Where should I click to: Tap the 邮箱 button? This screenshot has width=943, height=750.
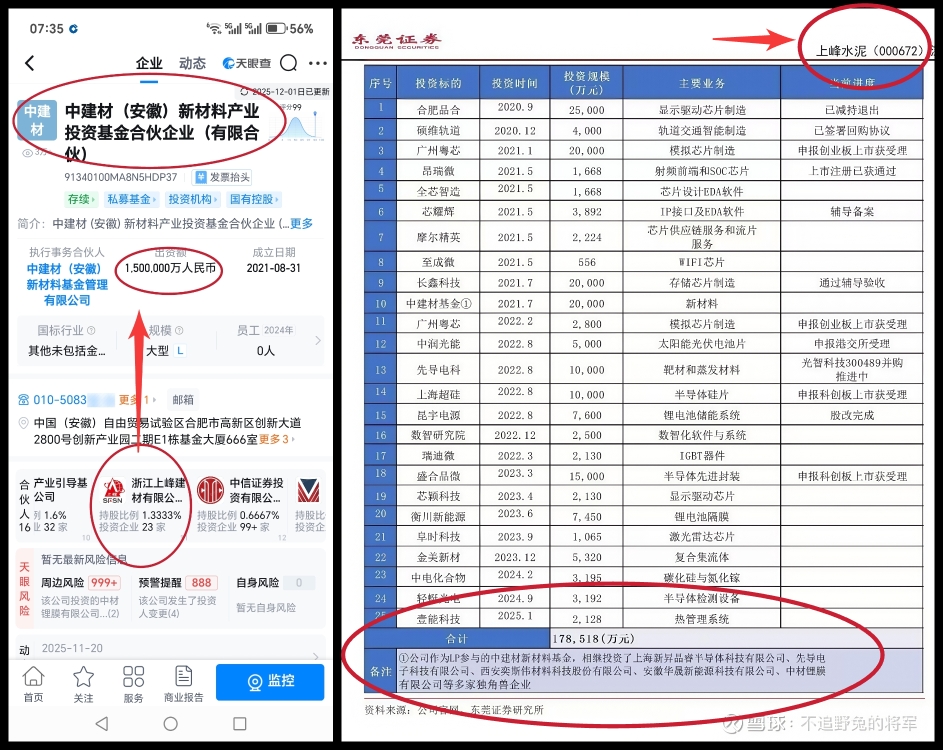pyautogui.click(x=183, y=400)
